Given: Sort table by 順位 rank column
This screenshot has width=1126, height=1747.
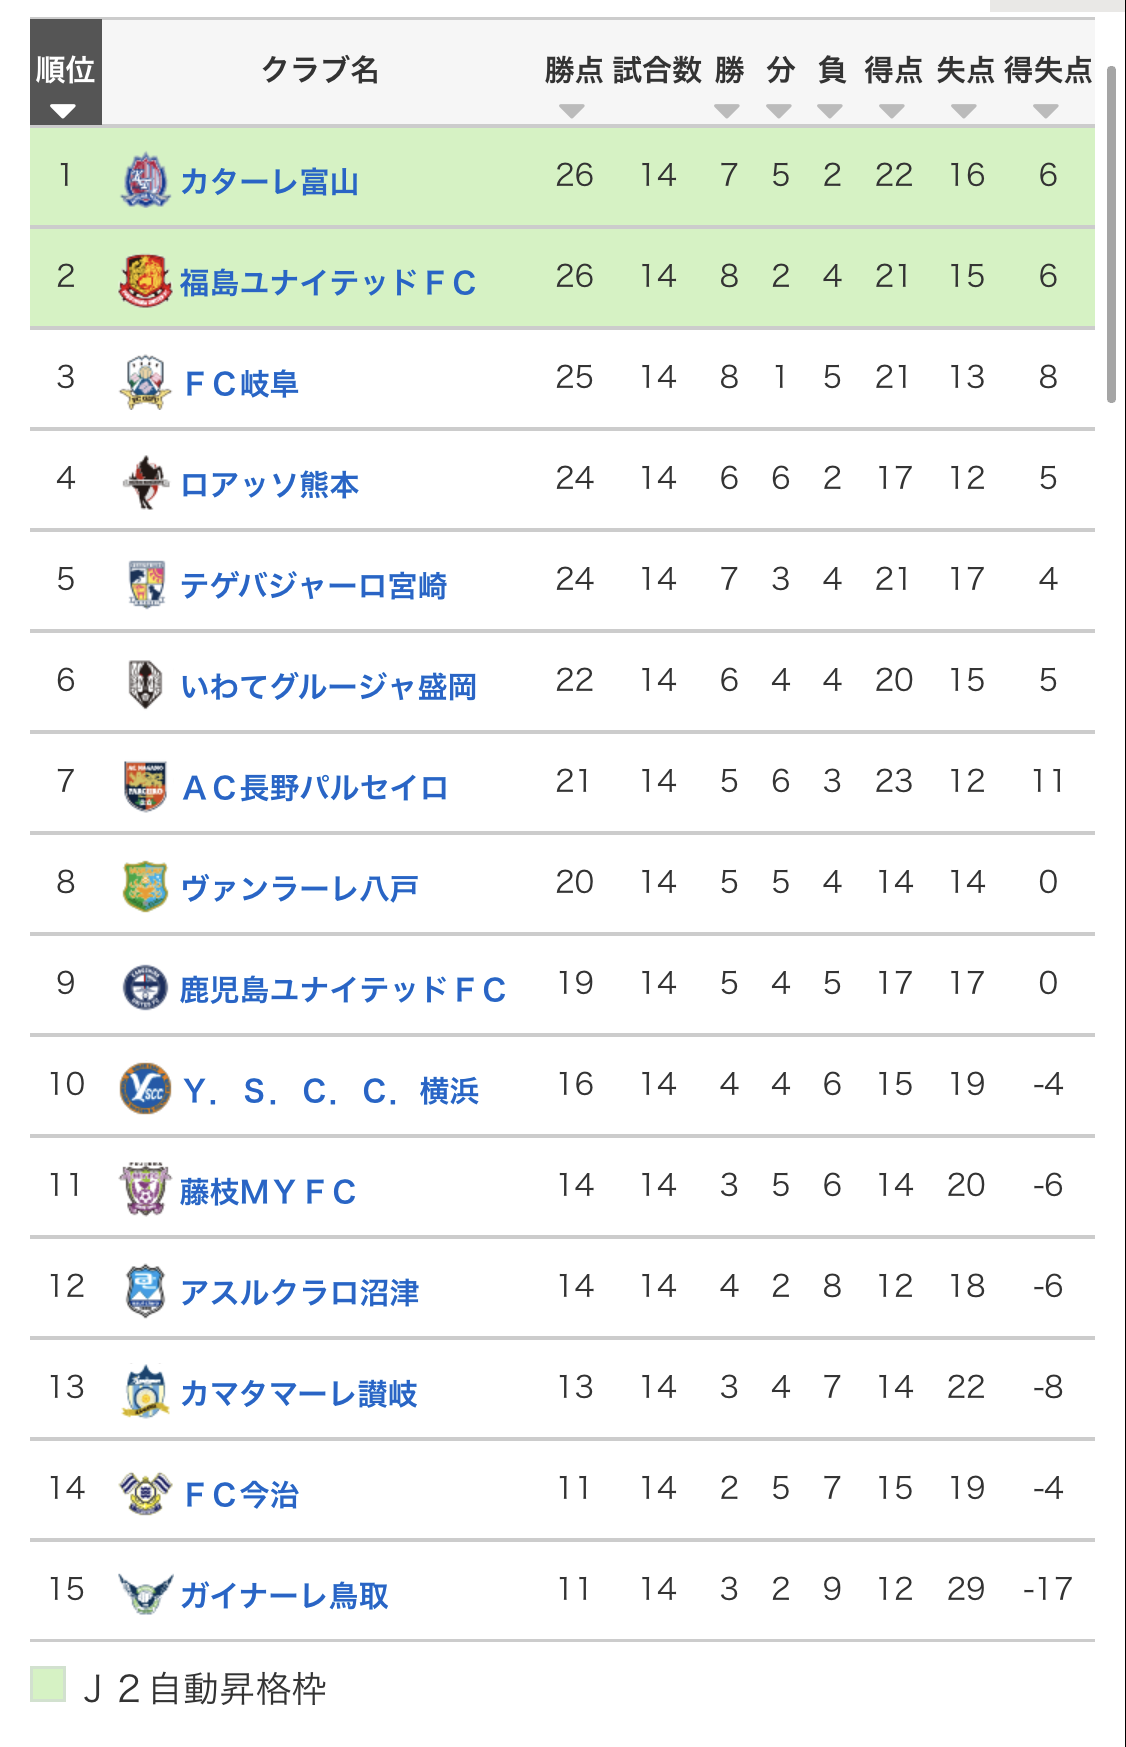Looking at the screenshot, I should pos(66,72).
